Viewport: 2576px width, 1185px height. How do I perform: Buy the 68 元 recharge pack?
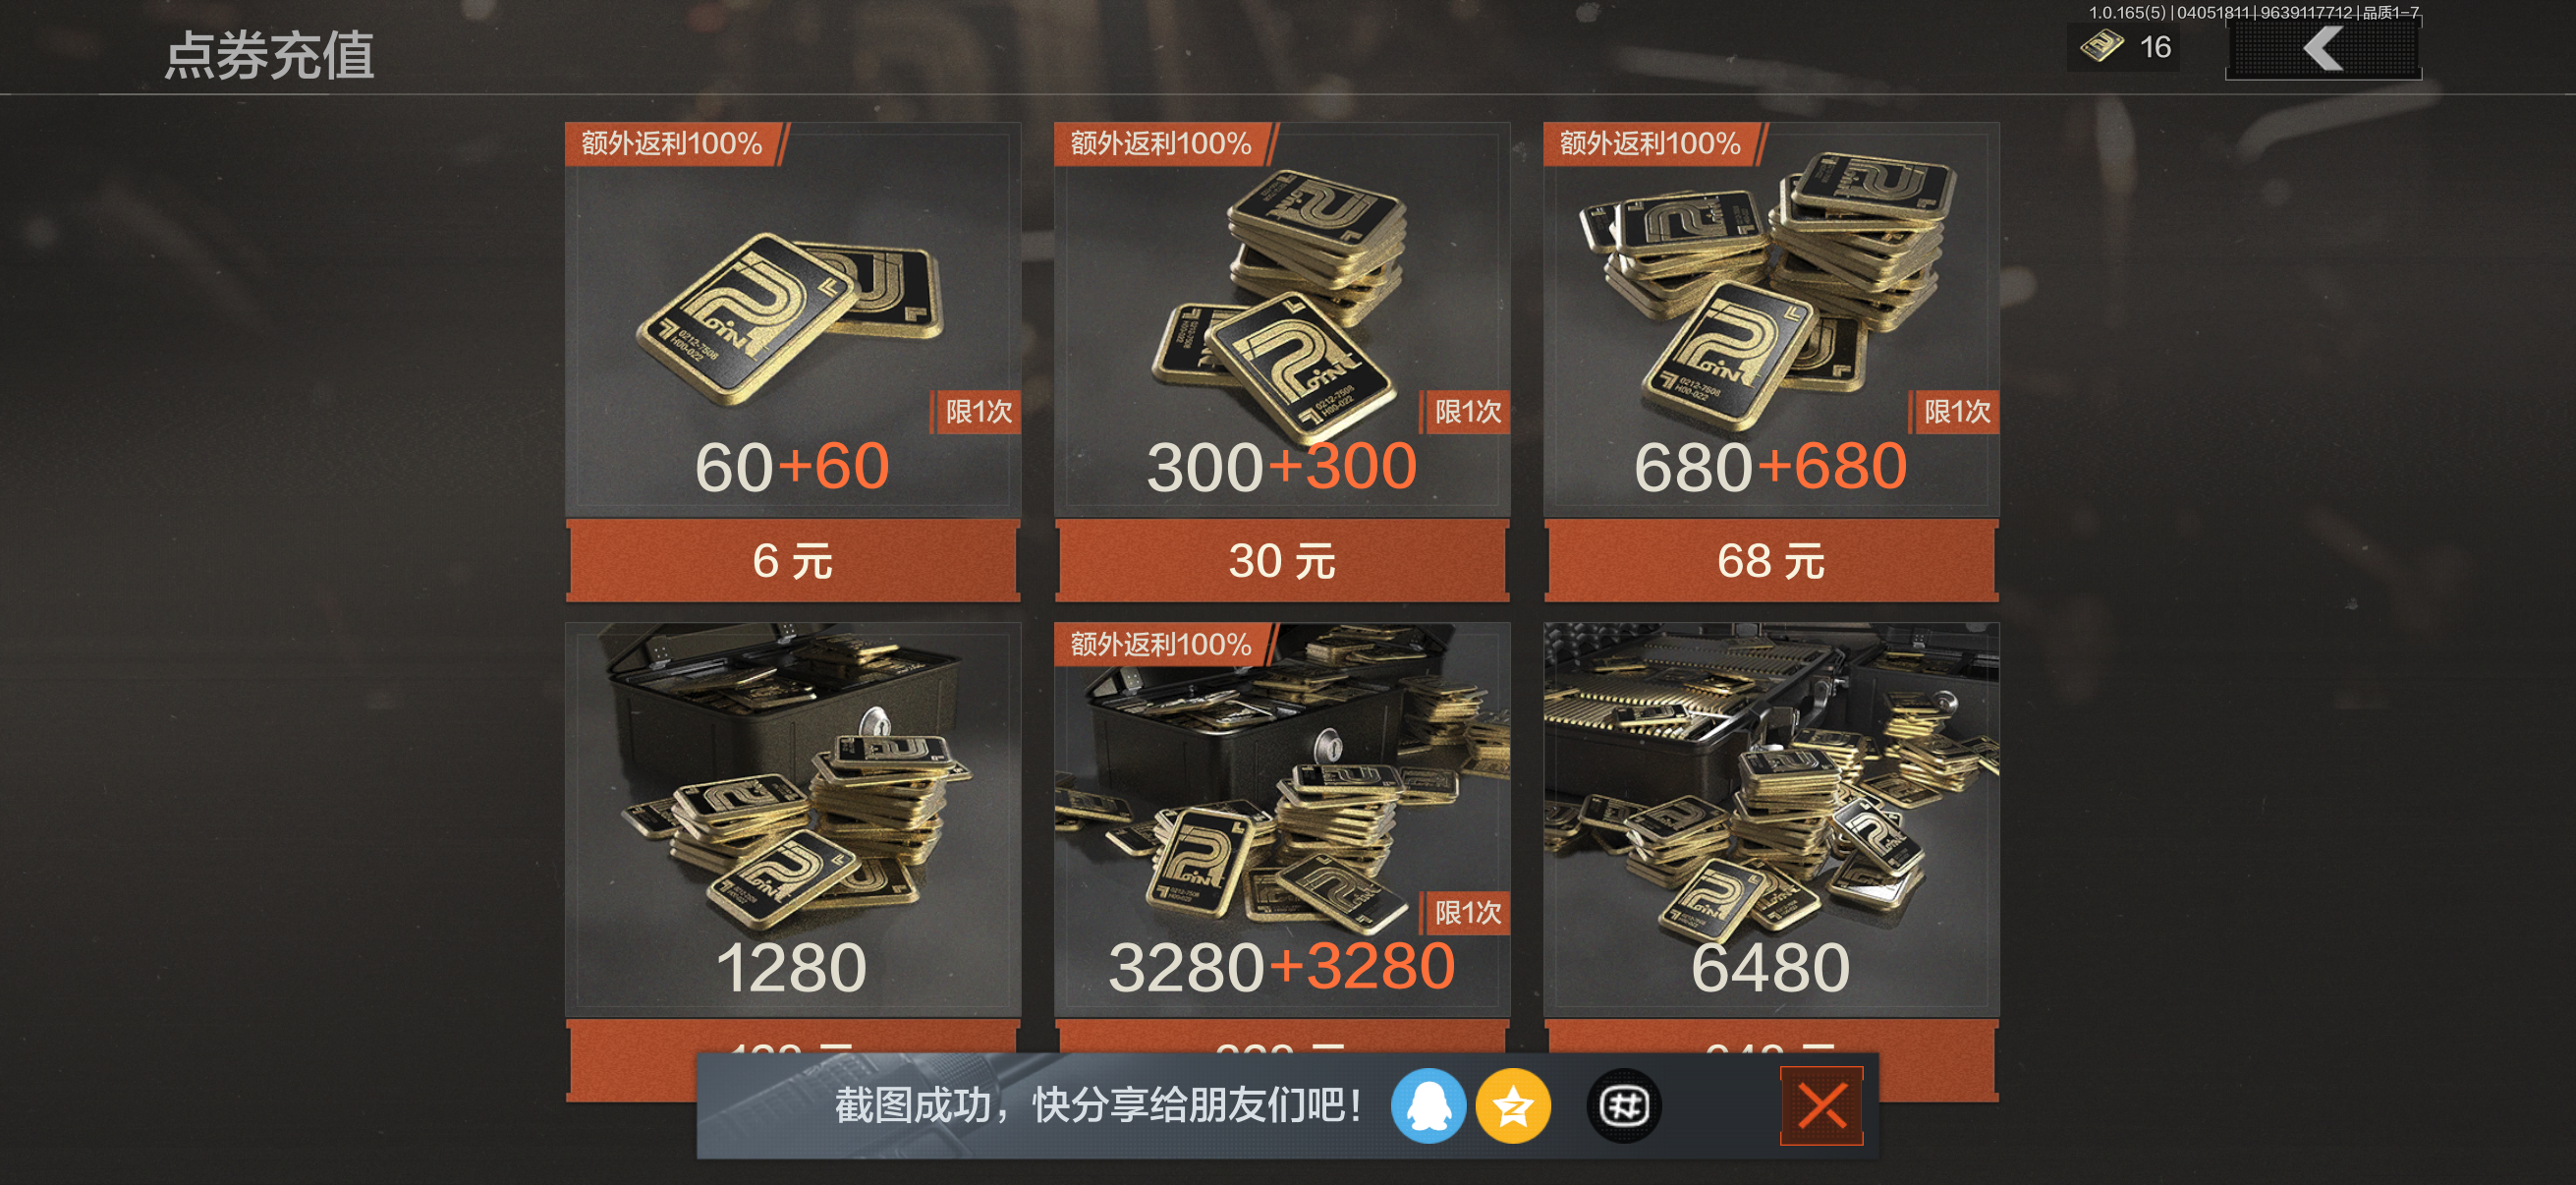1771,561
